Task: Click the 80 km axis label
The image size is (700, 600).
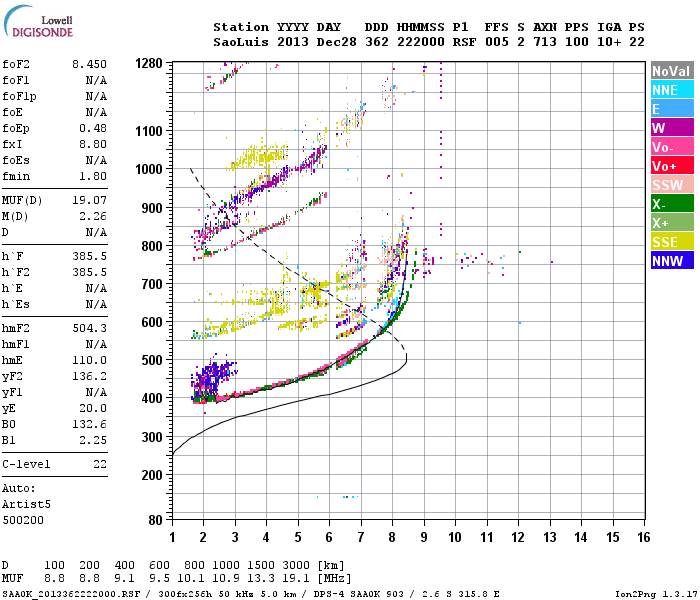Action: click(x=156, y=520)
